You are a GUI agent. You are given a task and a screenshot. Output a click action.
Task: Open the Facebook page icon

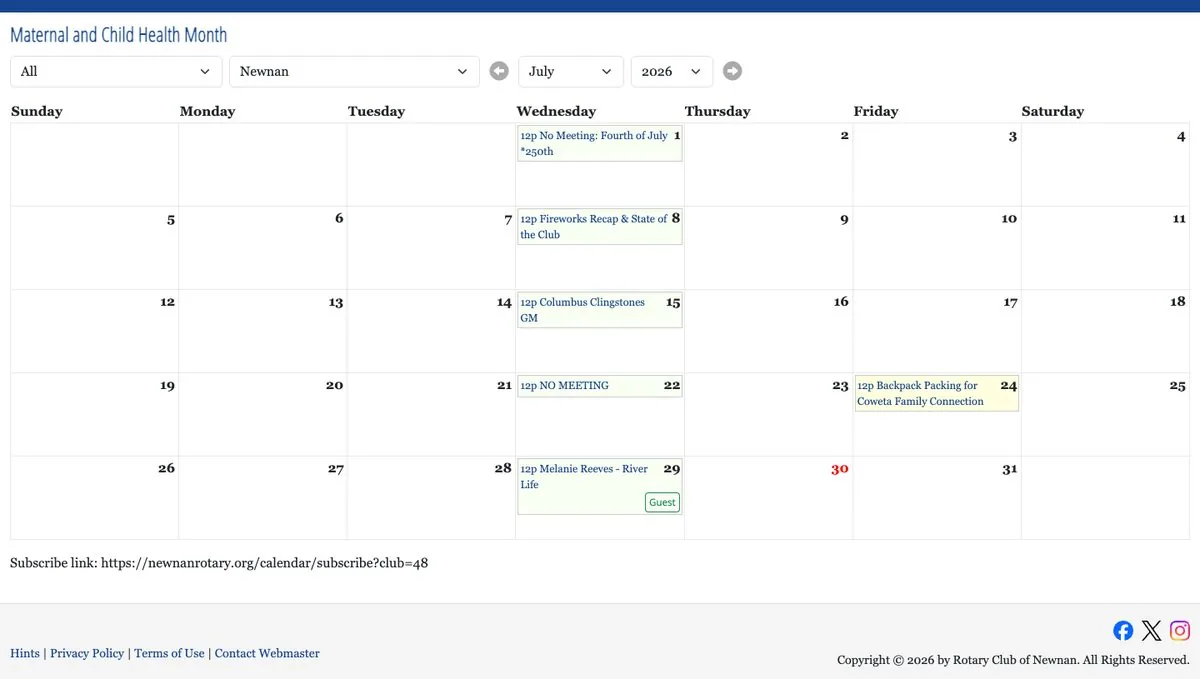pyautogui.click(x=1123, y=630)
